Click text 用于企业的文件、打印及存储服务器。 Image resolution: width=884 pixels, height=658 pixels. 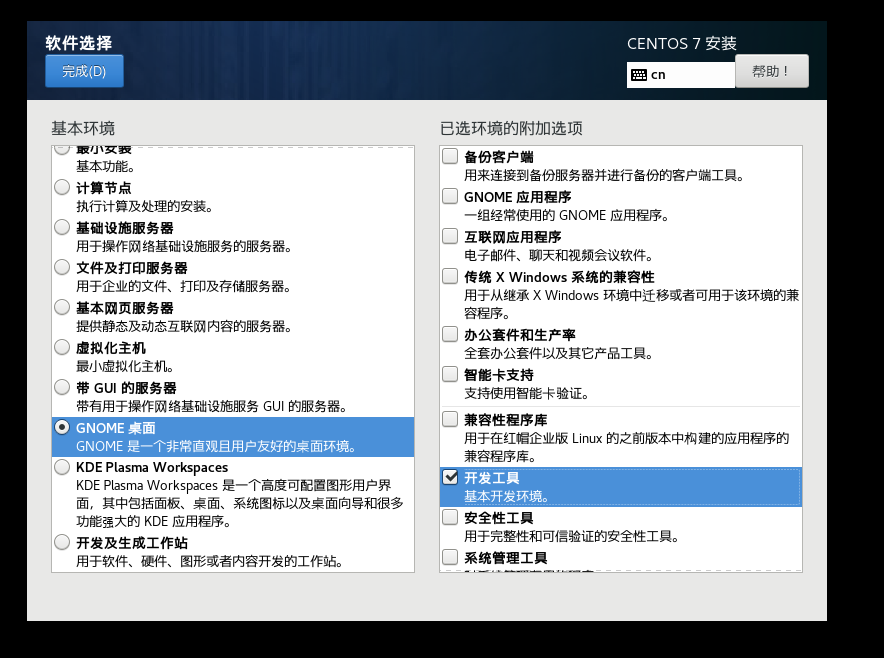[x=184, y=286]
